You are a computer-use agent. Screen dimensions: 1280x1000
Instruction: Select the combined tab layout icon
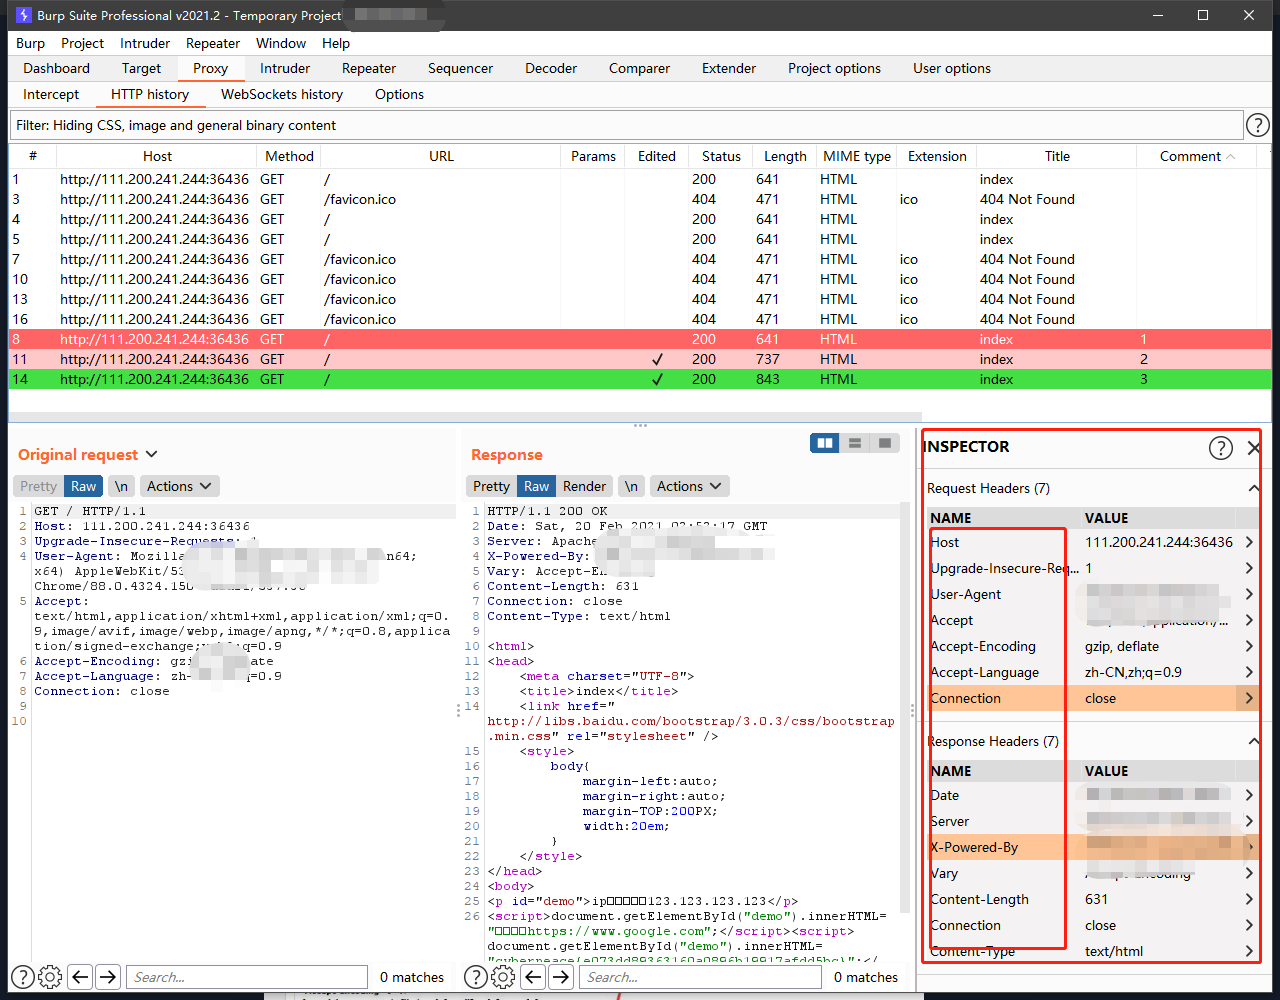[x=885, y=443]
